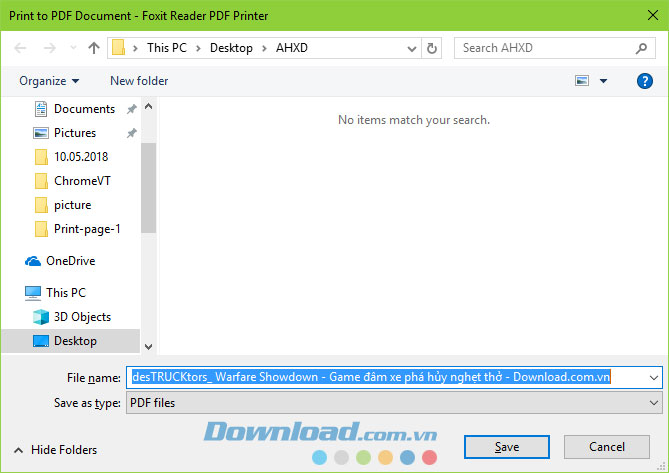Open the picture folder in sidebar
Image resolution: width=669 pixels, height=473 pixels.
(x=73, y=205)
